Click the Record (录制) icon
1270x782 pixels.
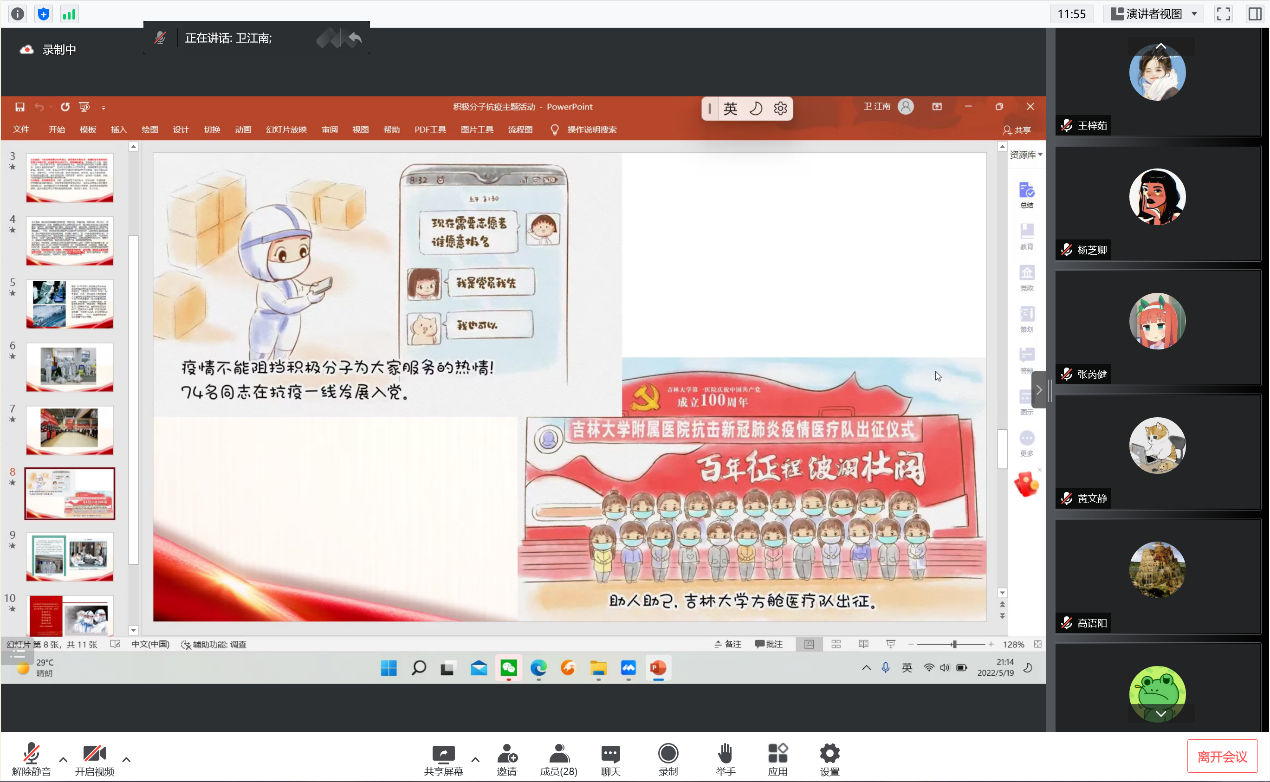[x=668, y=755]
